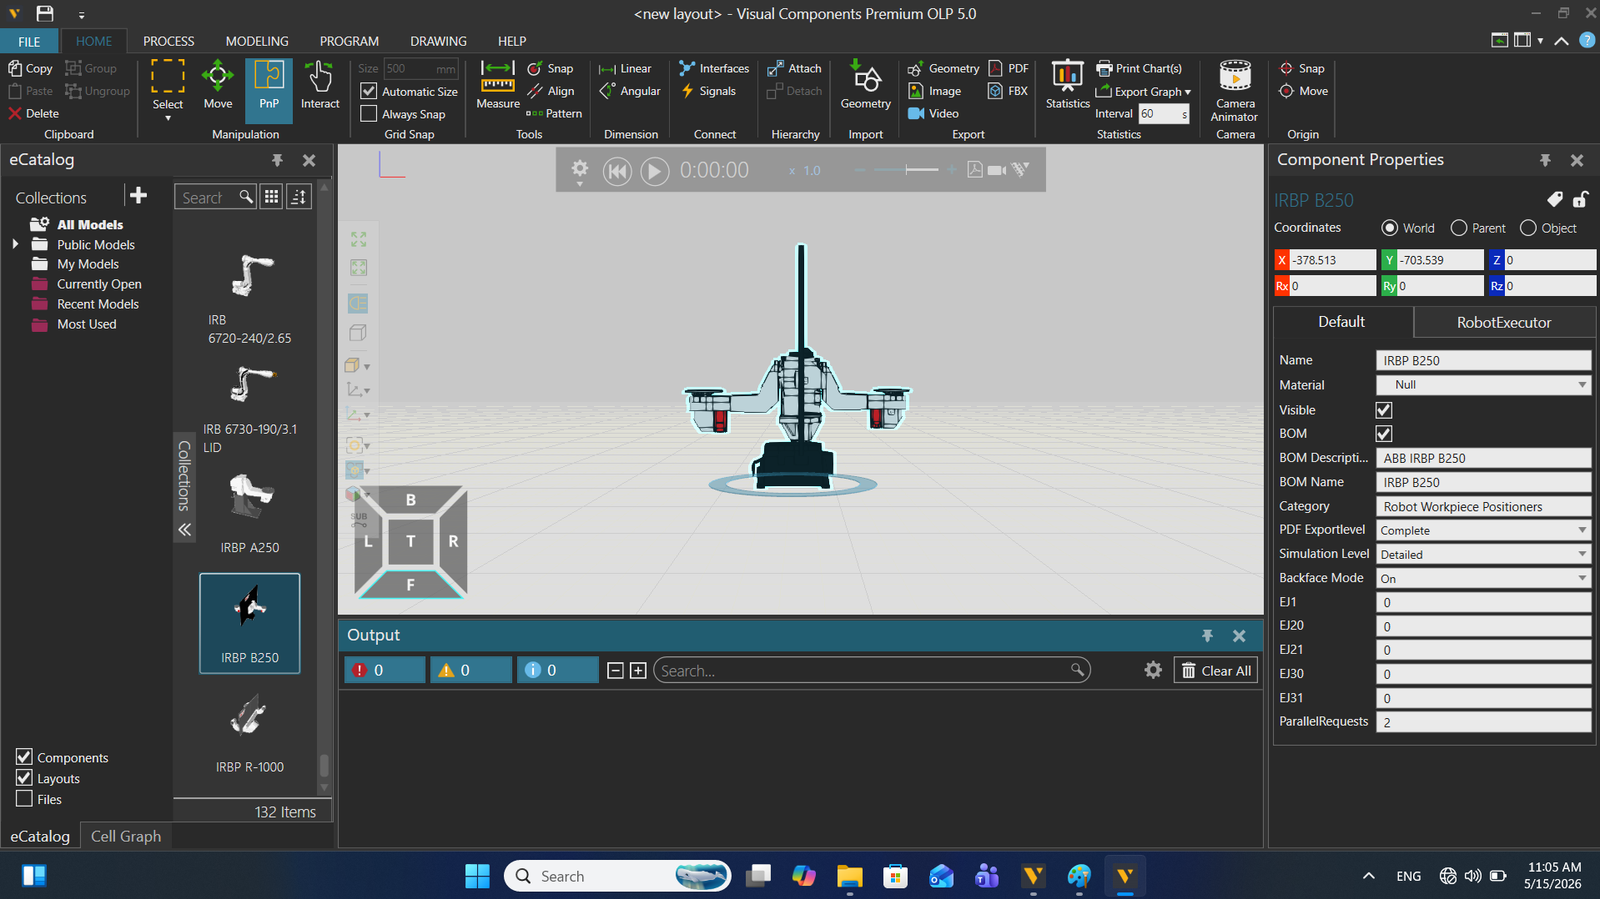Export as FBX

tap(1008, 91)
